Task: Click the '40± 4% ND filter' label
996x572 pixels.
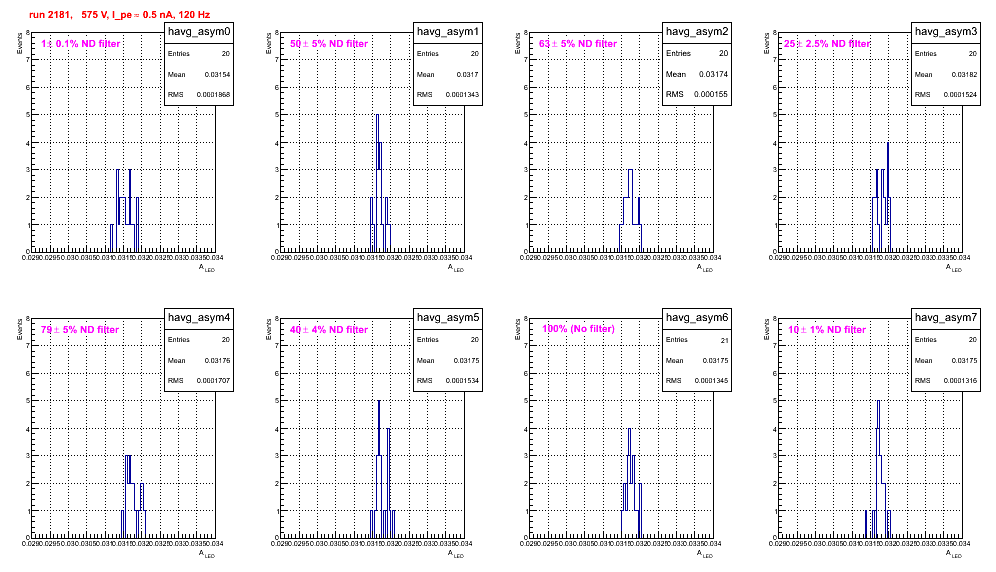Action: (x=329, y=330)
